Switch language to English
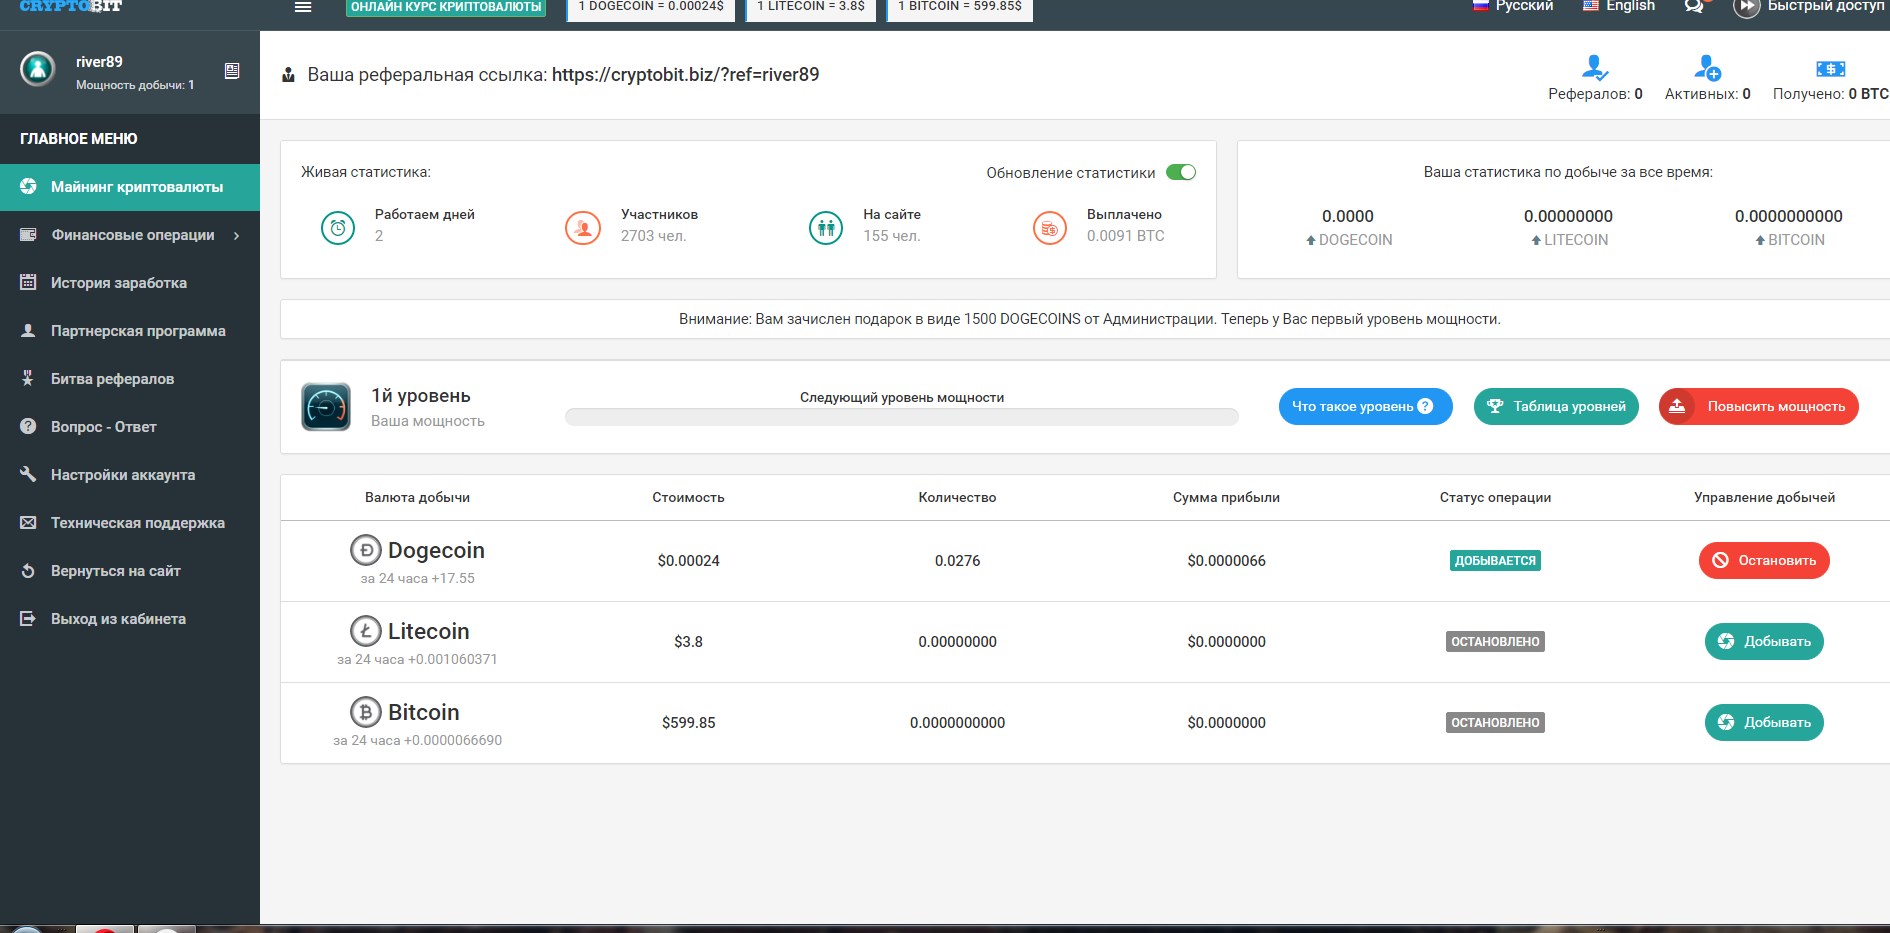Viewport: 1890px width, 933px height. point(1619,7)
